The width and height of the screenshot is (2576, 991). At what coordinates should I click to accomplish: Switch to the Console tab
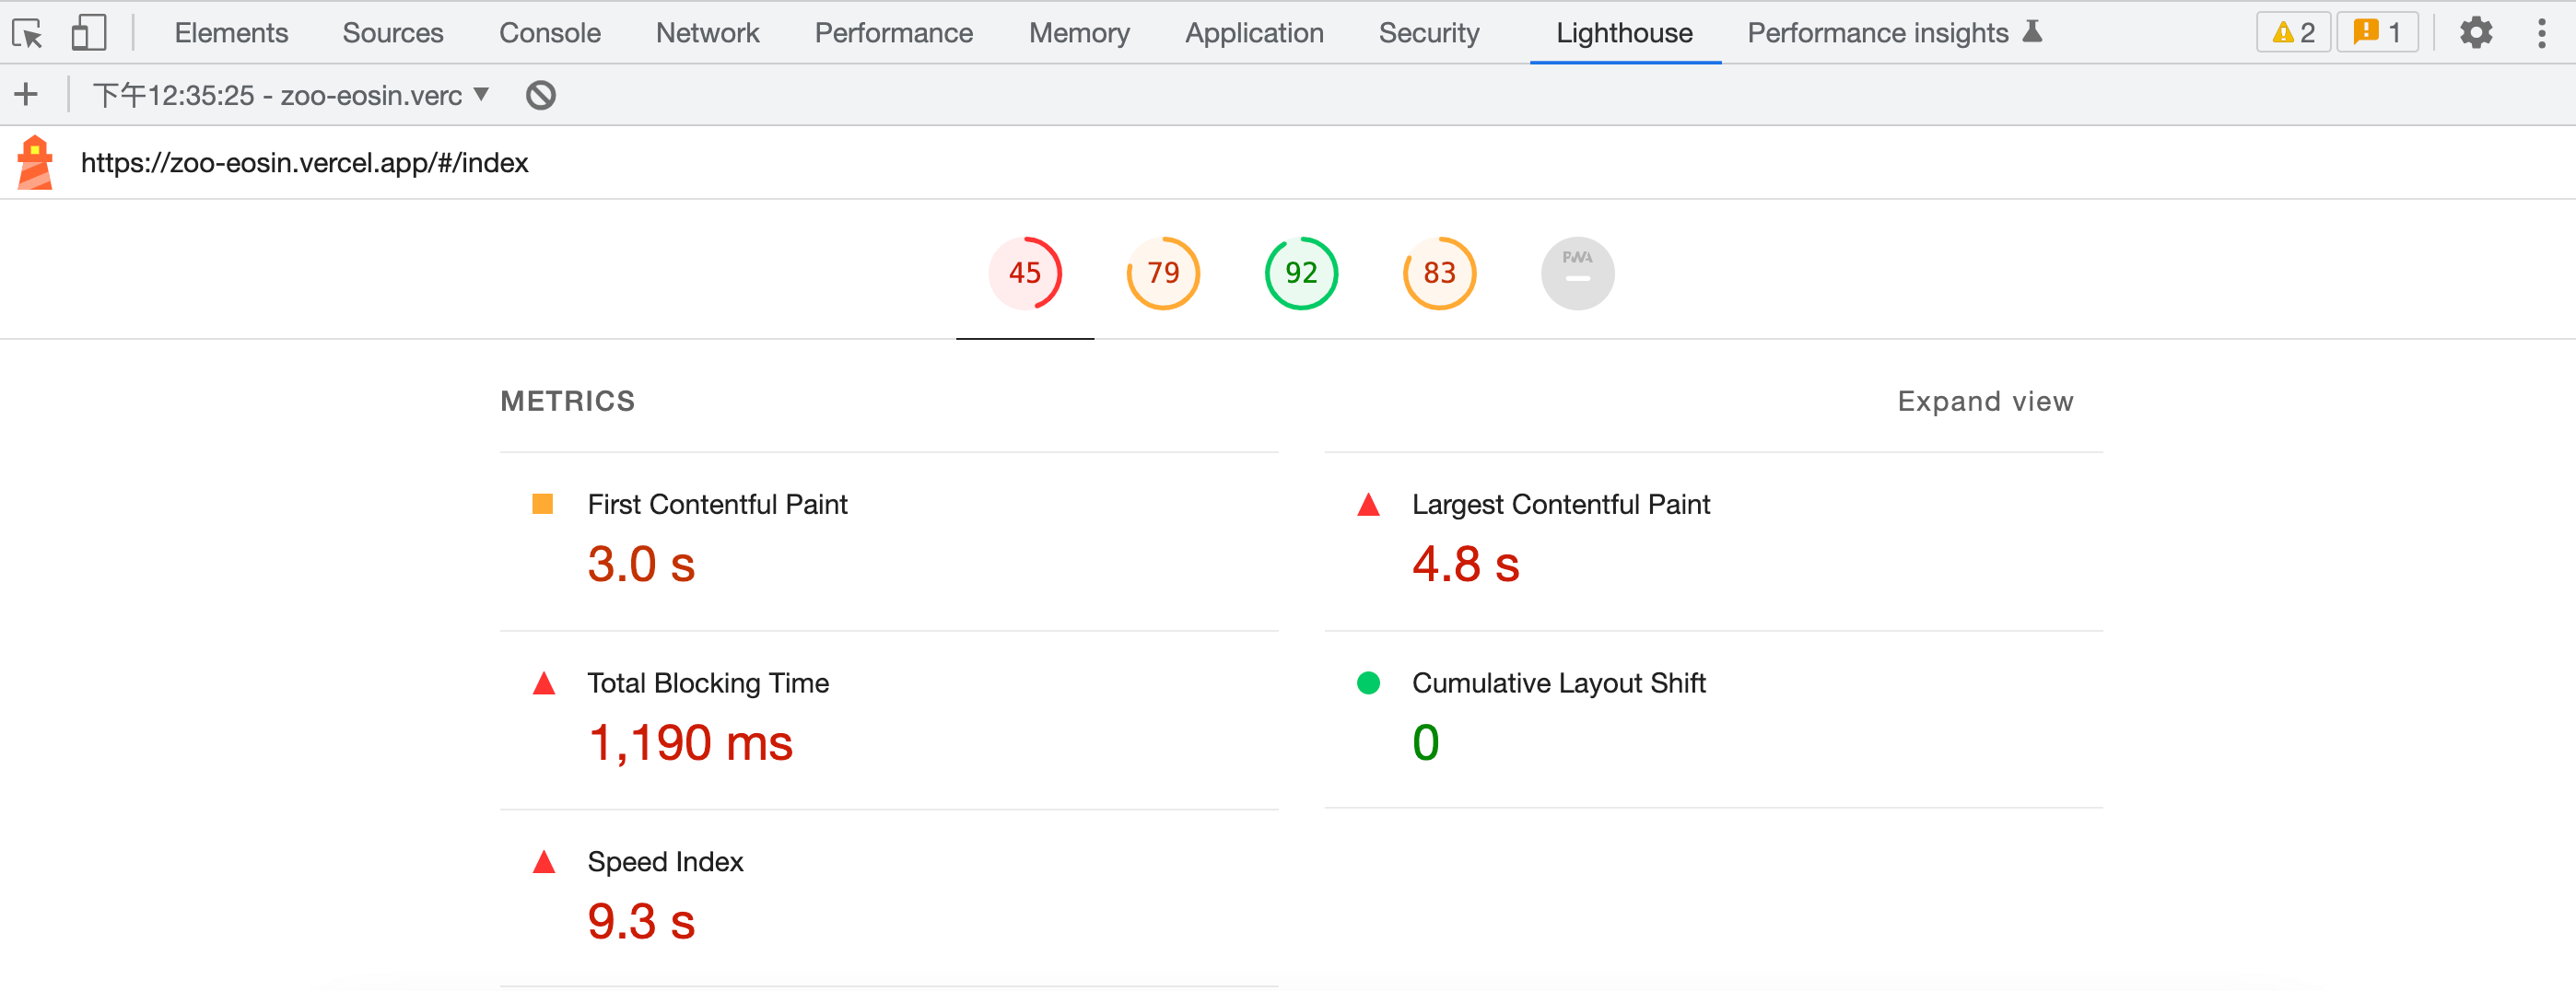(x=549, y=33)
